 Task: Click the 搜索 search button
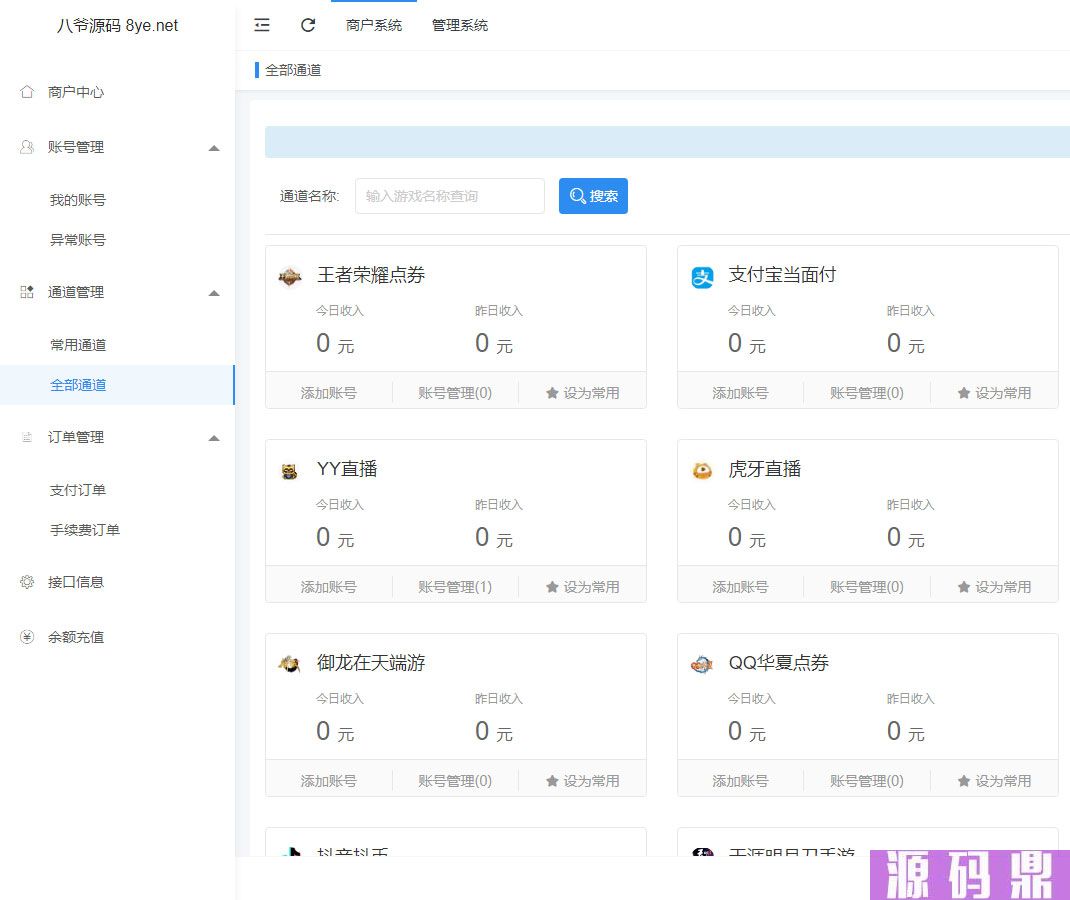click(x=593, y=196)
